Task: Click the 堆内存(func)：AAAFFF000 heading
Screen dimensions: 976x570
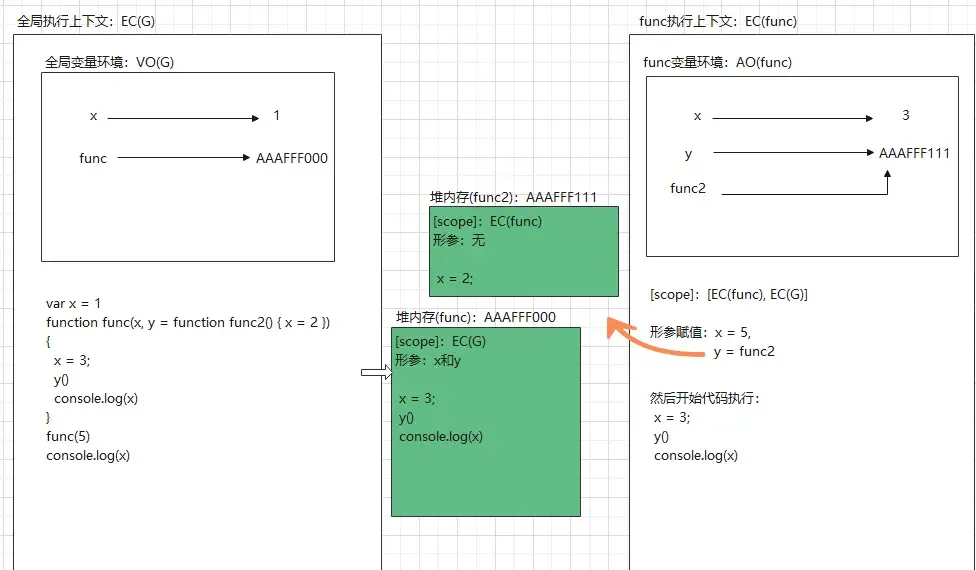Action: click(476, 317)
